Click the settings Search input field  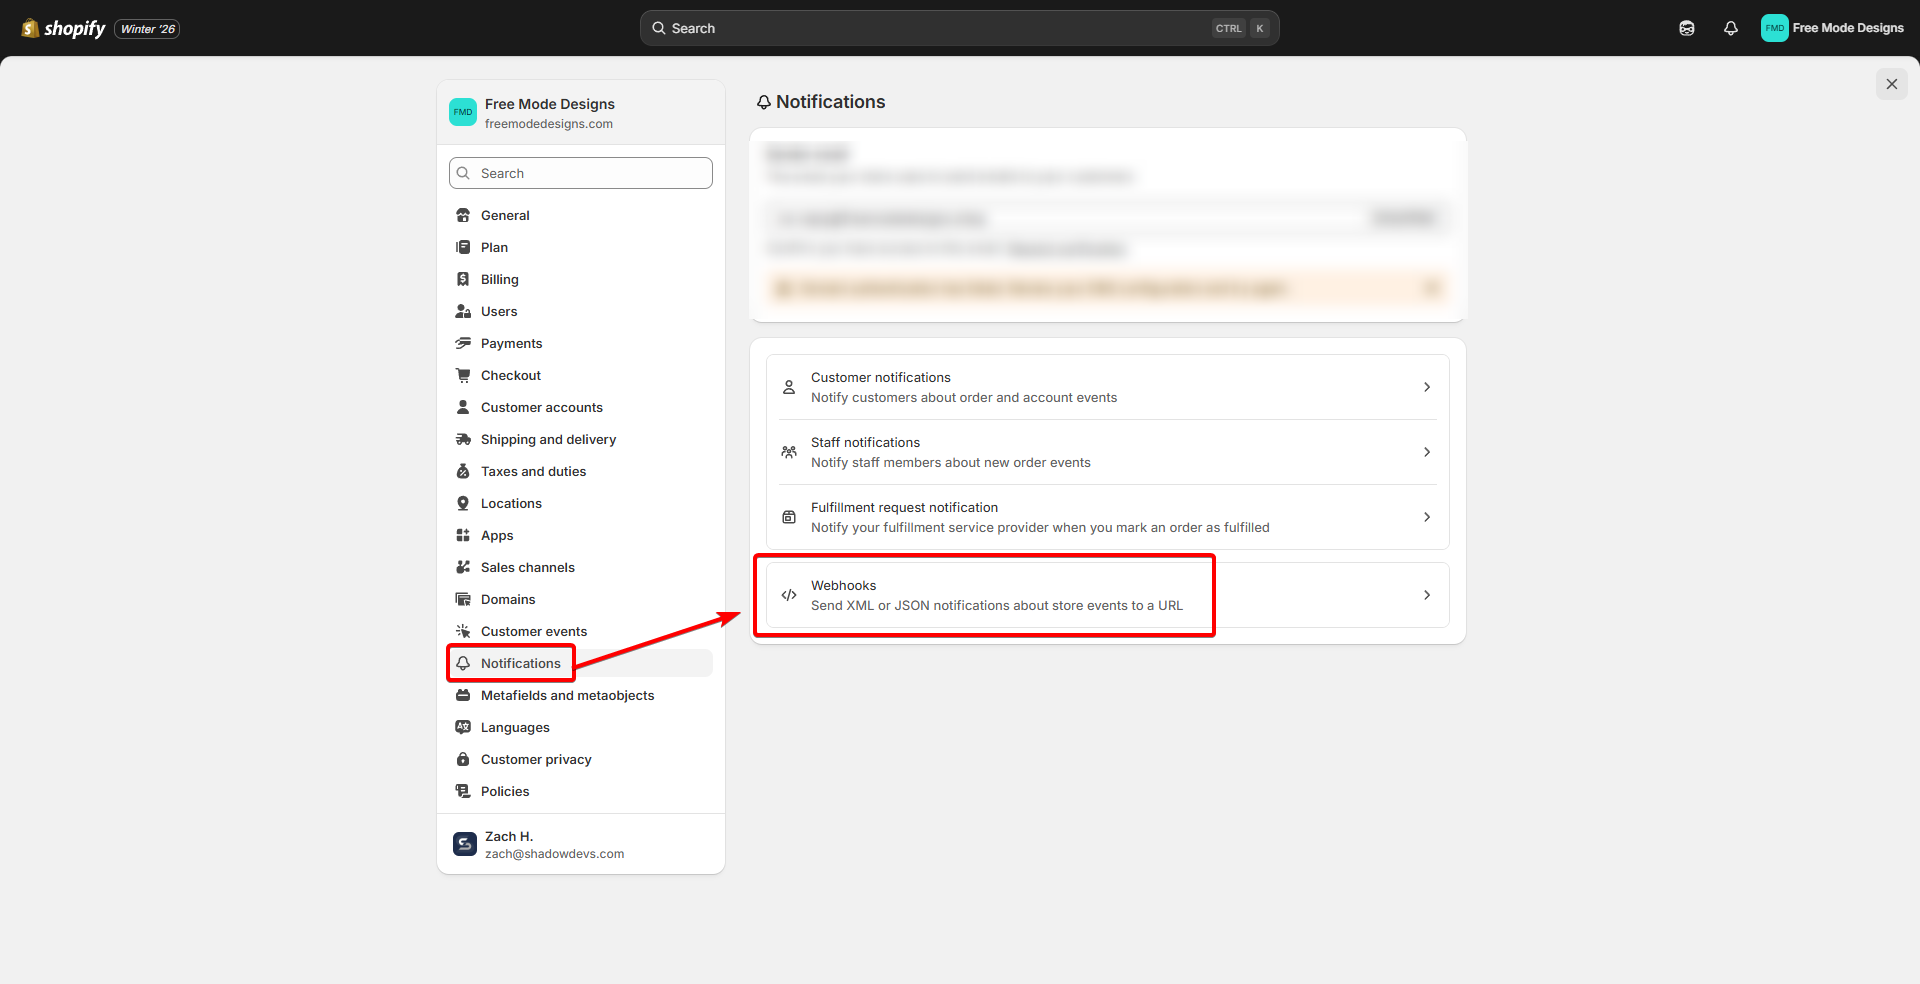pyautogui.click(x=580, y=172)
